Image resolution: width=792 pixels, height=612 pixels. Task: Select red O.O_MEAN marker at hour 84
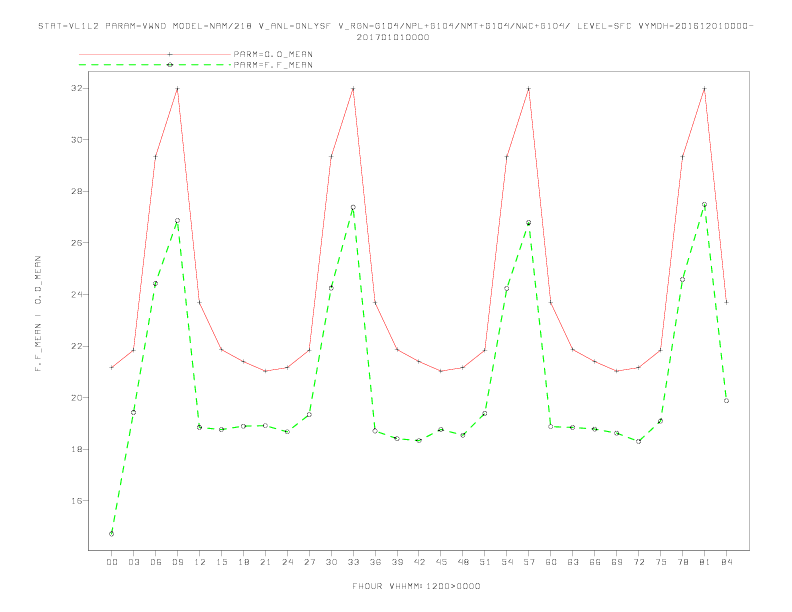tap(726, 302)
